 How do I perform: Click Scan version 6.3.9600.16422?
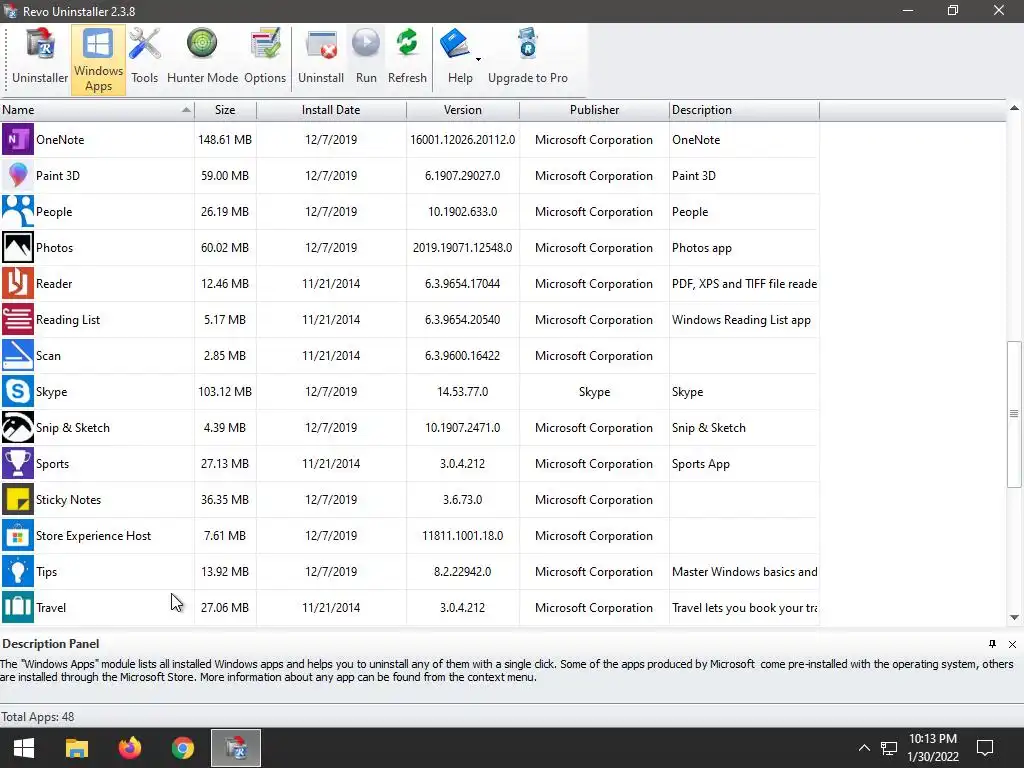[x=462, y=356]
